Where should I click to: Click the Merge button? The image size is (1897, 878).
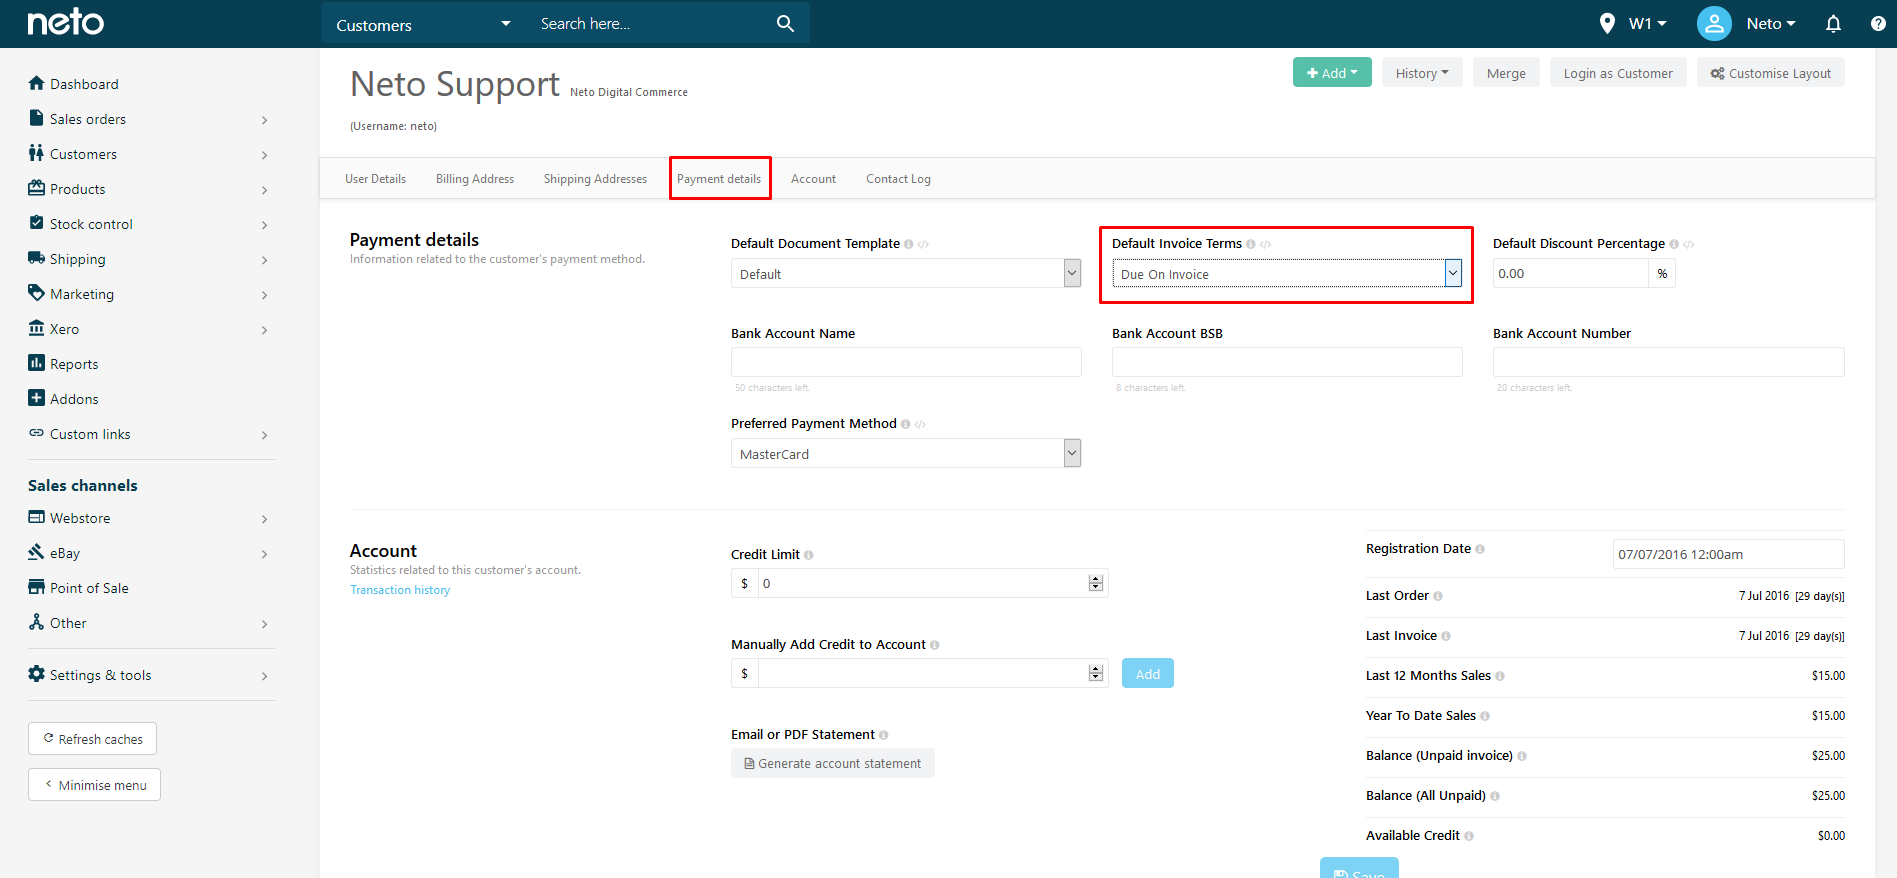point(1506,73)
